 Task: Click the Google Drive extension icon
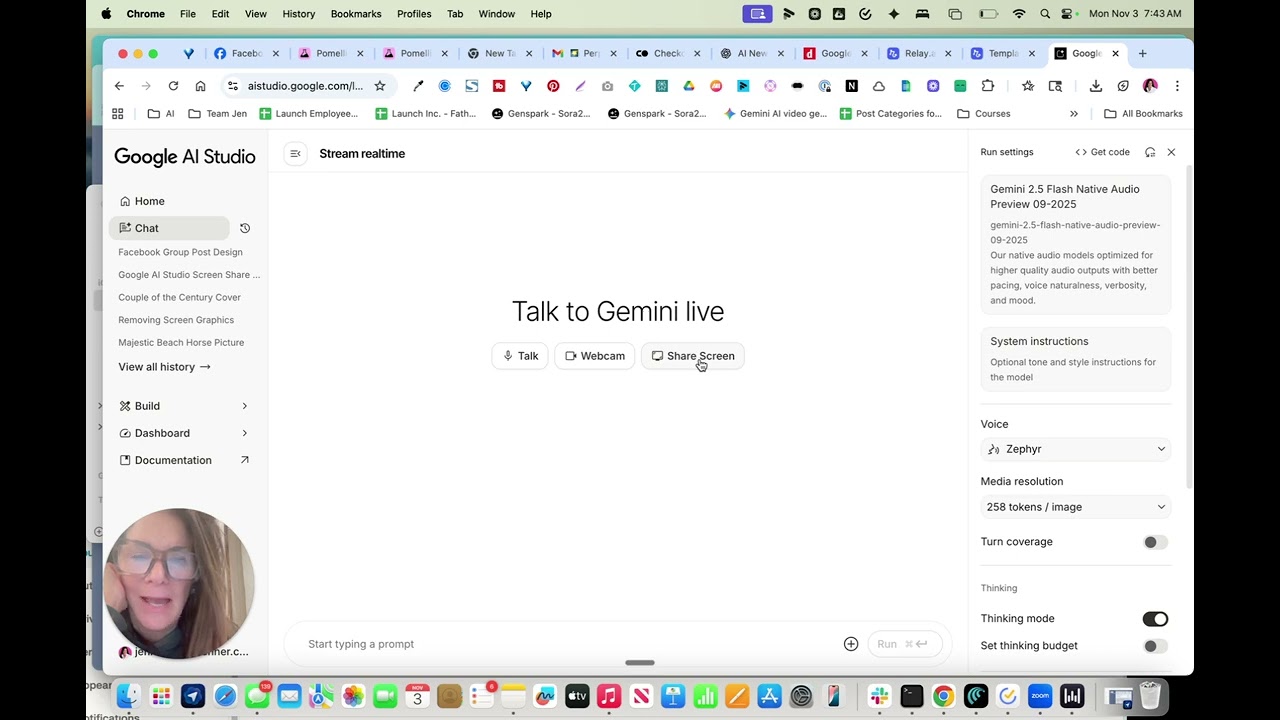pos(689,86)
